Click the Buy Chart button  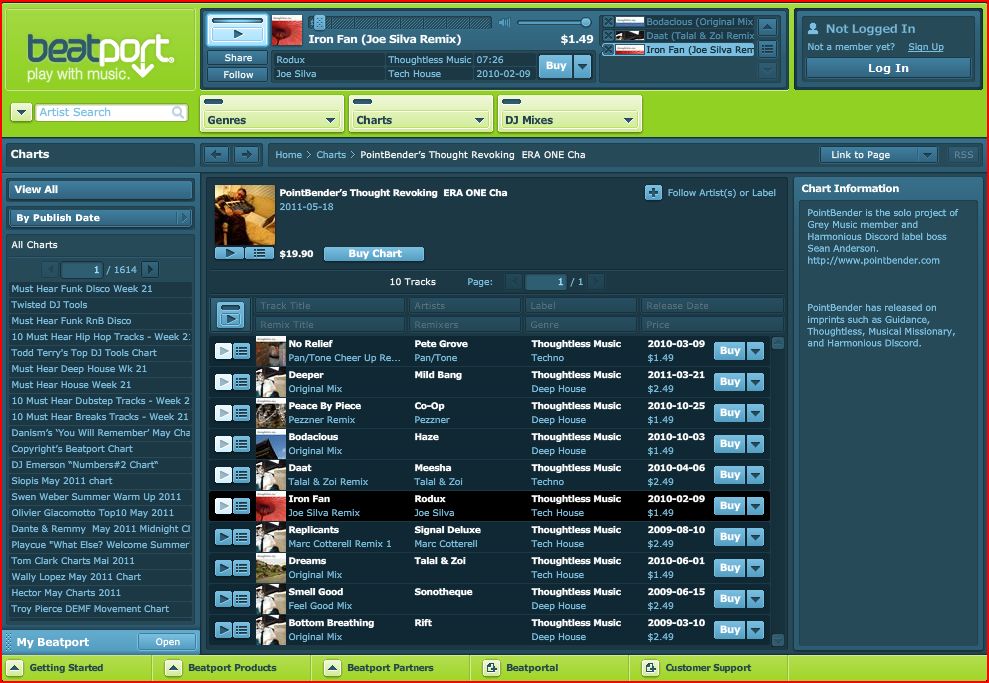[x=374, y=254]
